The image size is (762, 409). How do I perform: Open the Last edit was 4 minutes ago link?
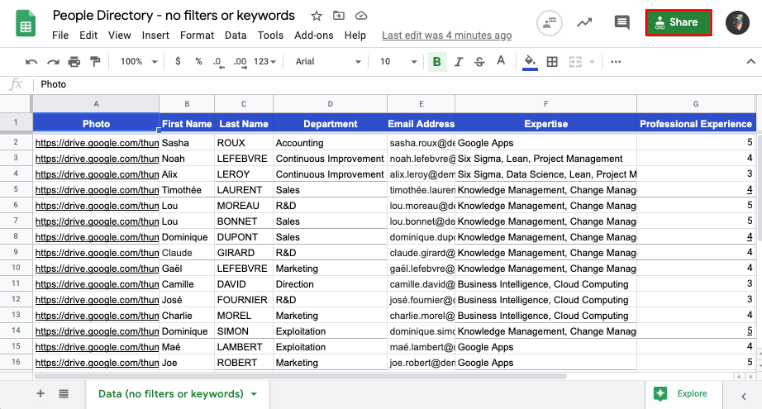(447, 35)
